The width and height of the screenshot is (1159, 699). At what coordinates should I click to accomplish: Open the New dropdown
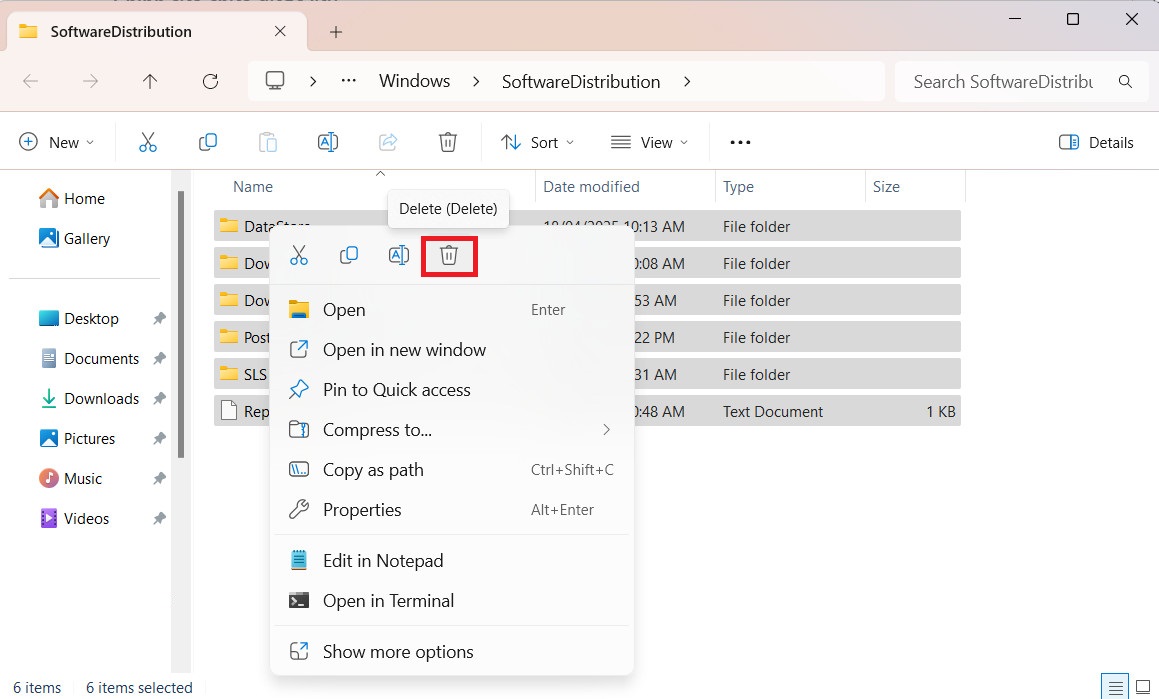tap(58, 142)
